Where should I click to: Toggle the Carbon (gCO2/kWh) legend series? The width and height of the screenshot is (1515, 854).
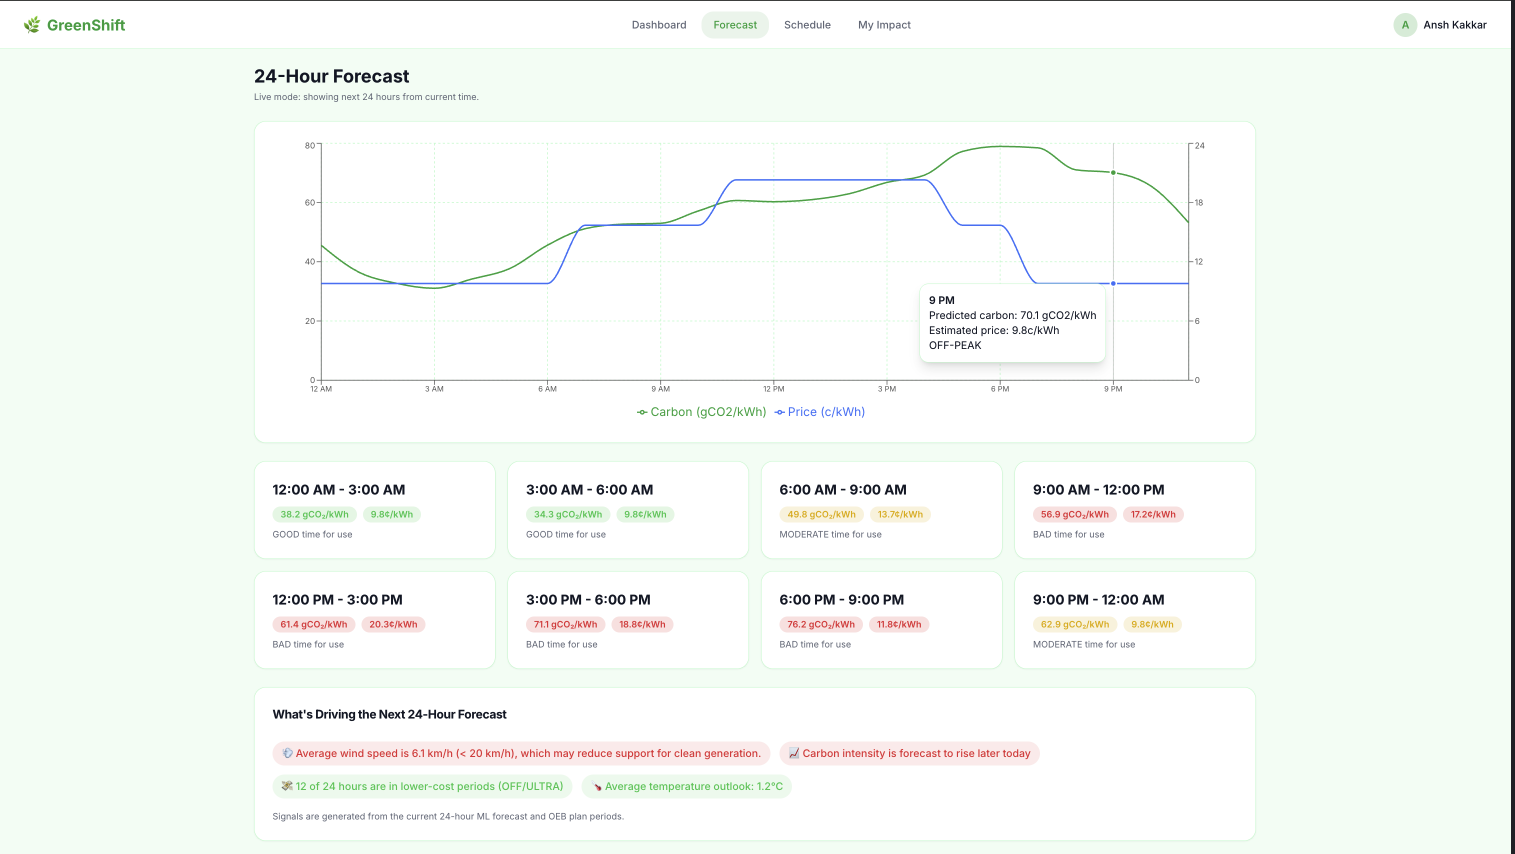click(701, 412)
